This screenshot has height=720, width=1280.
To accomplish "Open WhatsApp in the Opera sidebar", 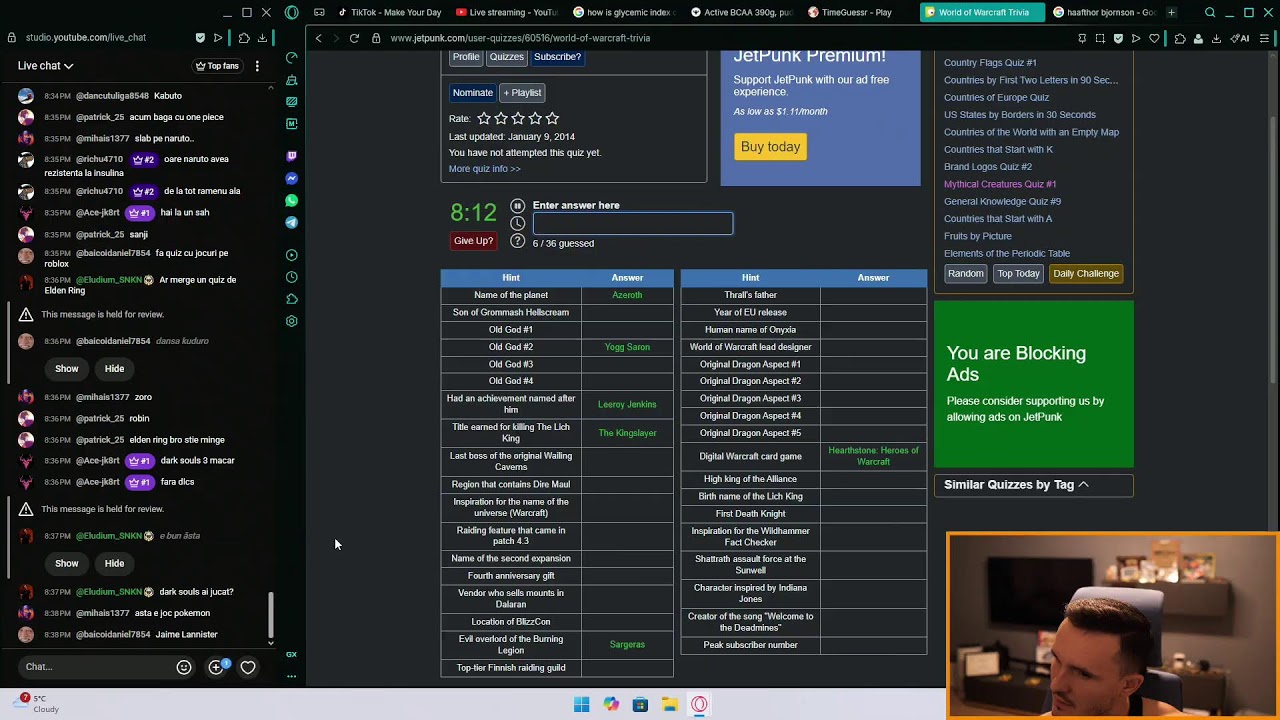I will click(x=291, y=200).
